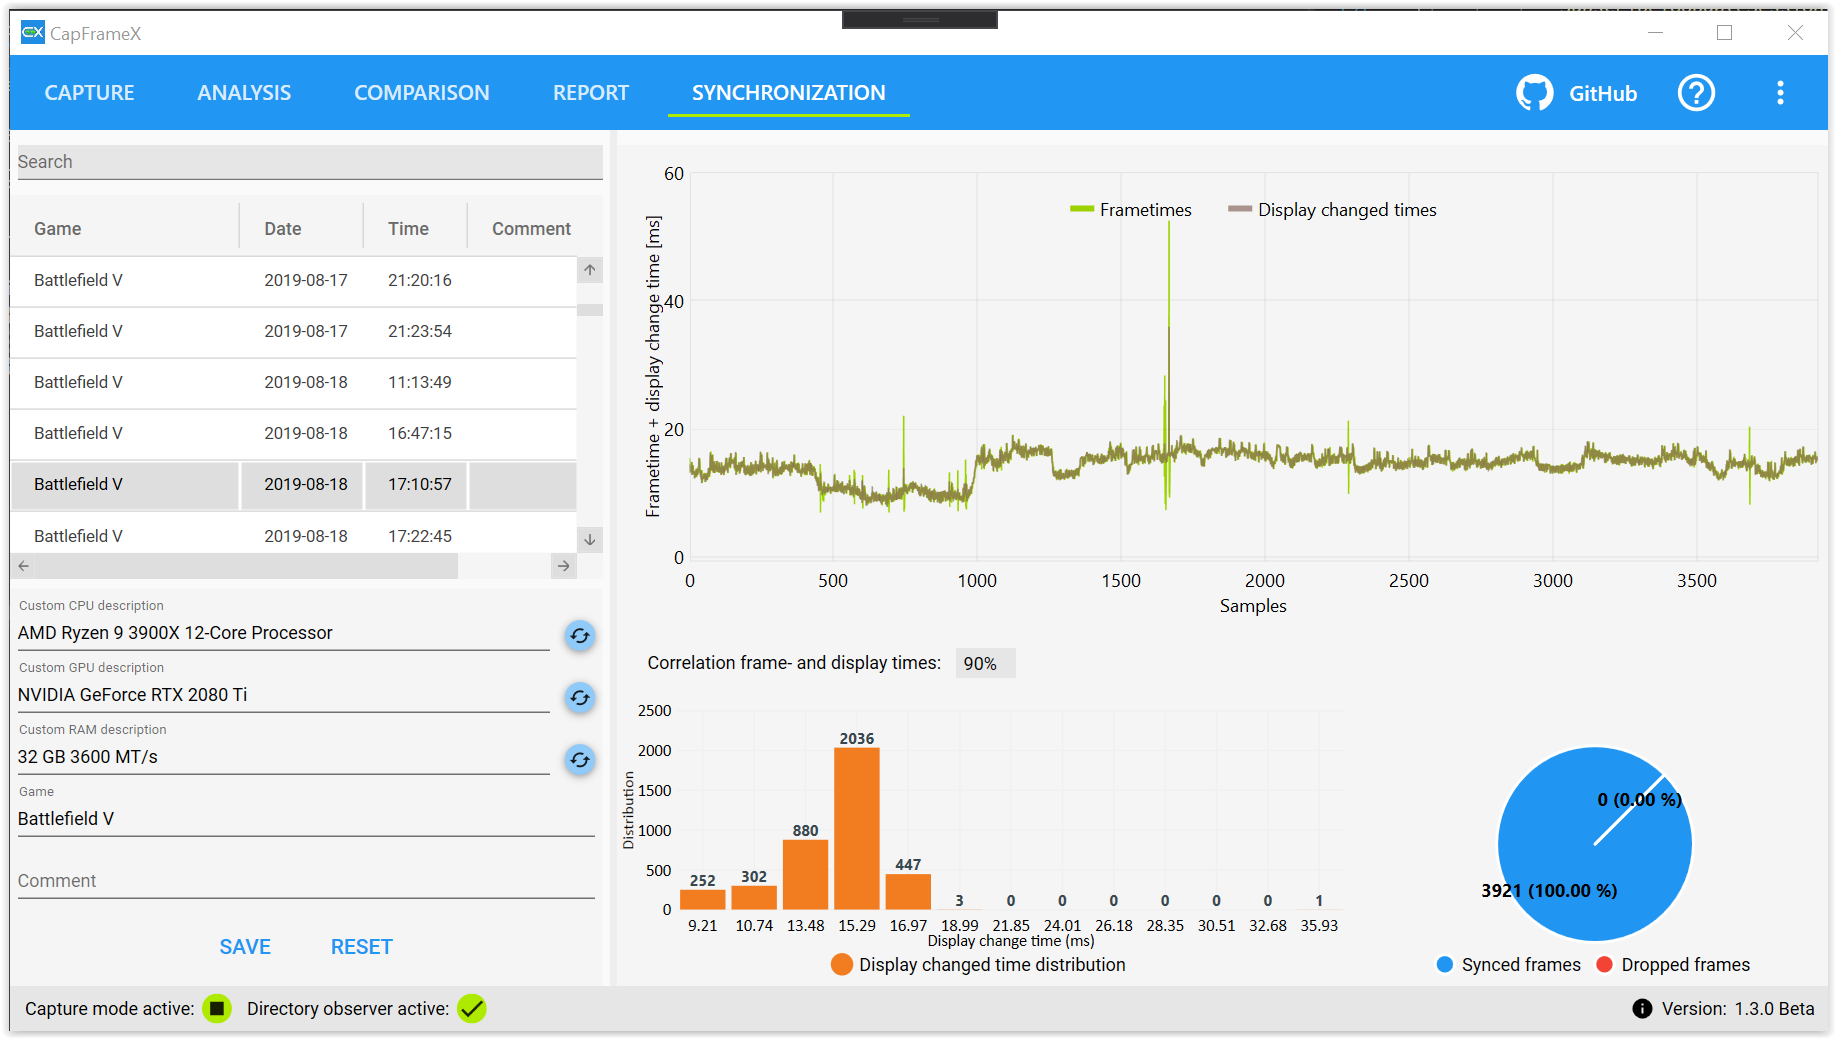Select the Battlefield V record at 11:13:49
This screenshot has width=1836, height=1039.
coord(293,383)
